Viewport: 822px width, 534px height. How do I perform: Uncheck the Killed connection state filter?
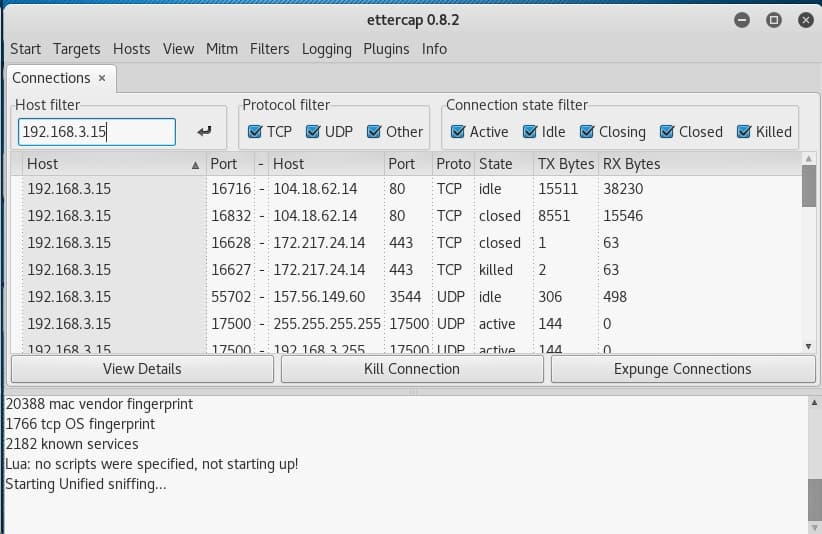744,132
